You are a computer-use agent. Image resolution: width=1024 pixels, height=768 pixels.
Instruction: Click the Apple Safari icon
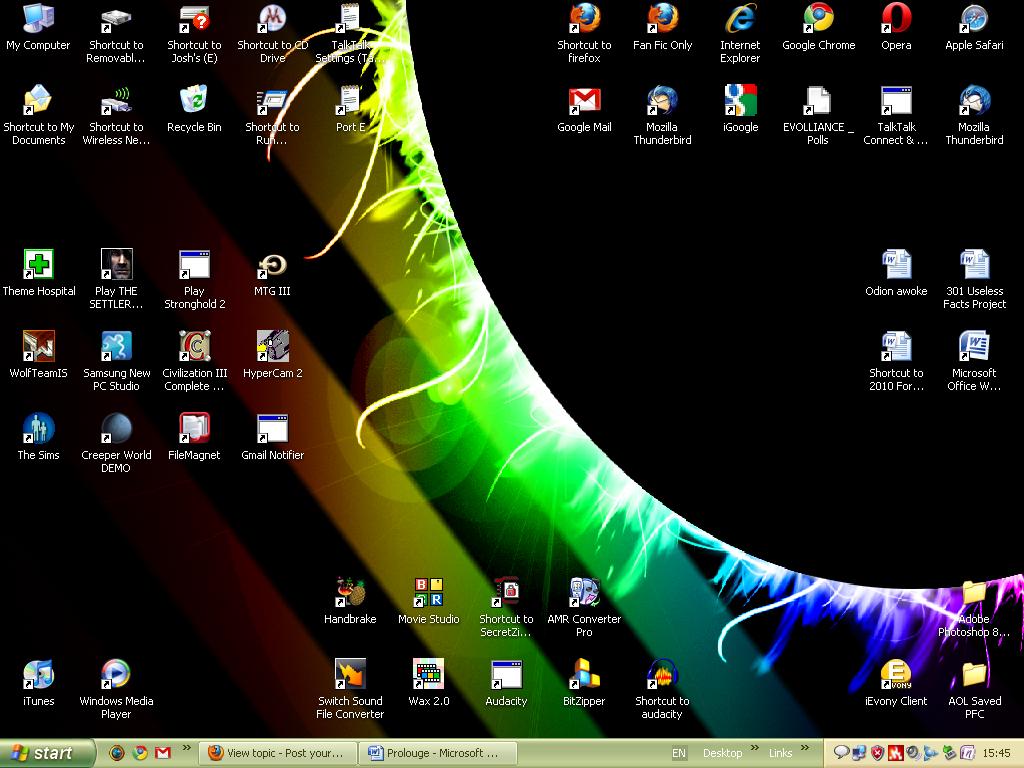coord(974,19)
